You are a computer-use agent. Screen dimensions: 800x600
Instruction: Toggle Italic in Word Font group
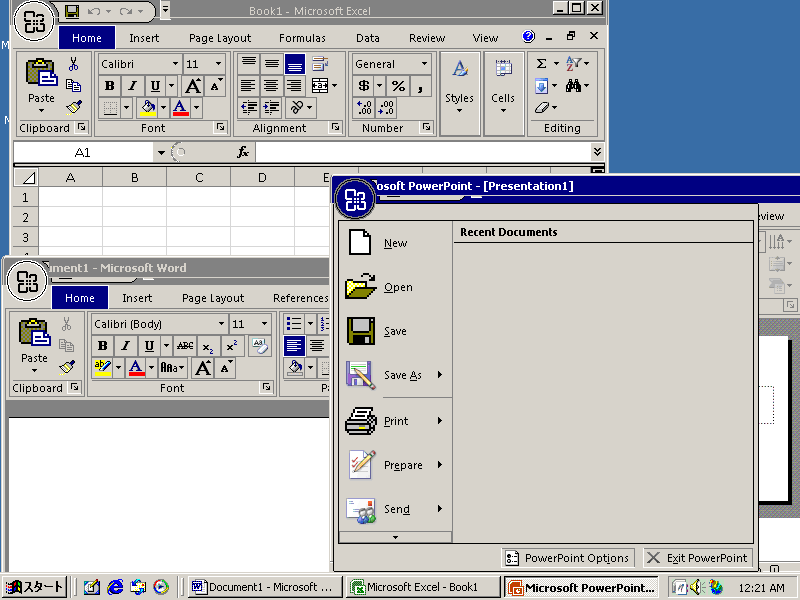125,346
